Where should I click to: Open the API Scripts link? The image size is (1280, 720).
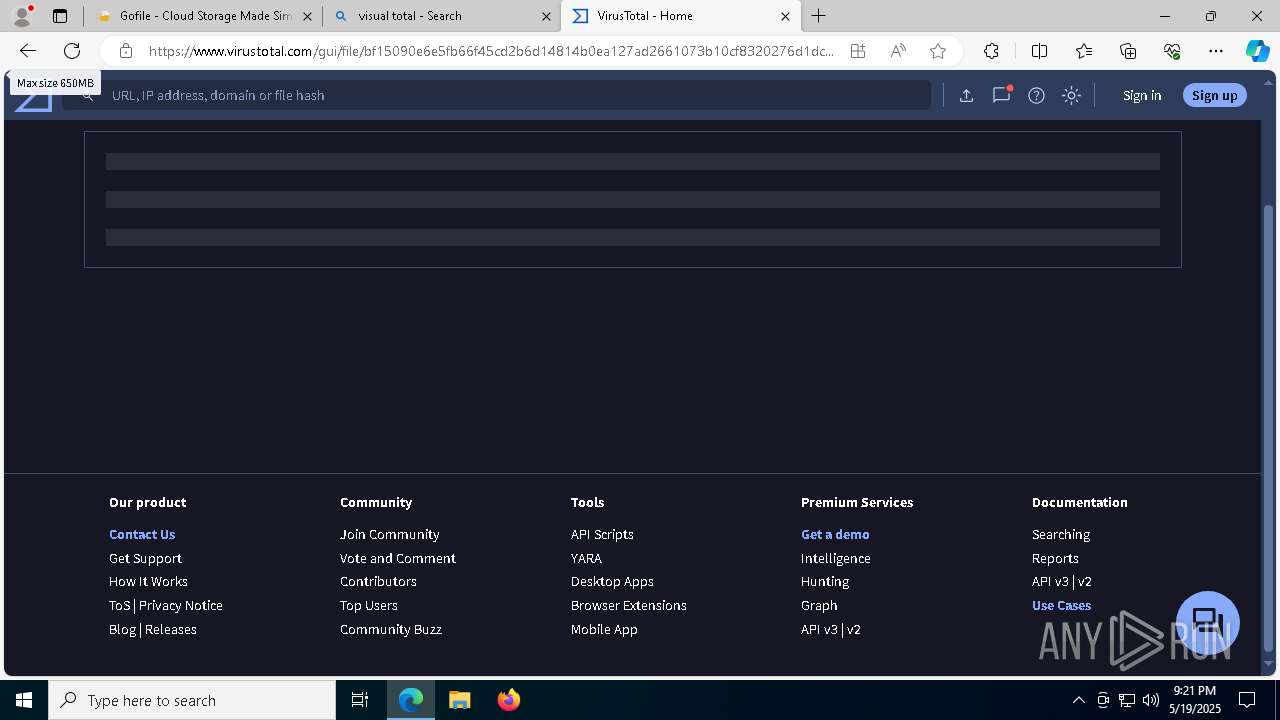coord(602,534)
